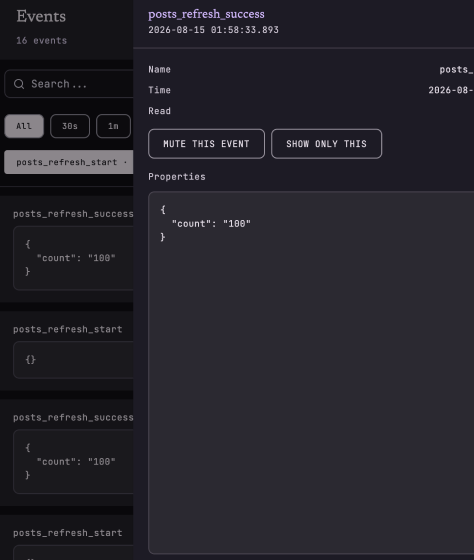The height and width of the screenshot is (560, 474).
Task: Click the 2026-08-15 01:58:33.893 timestamp
Action: [x=213, y=30]
